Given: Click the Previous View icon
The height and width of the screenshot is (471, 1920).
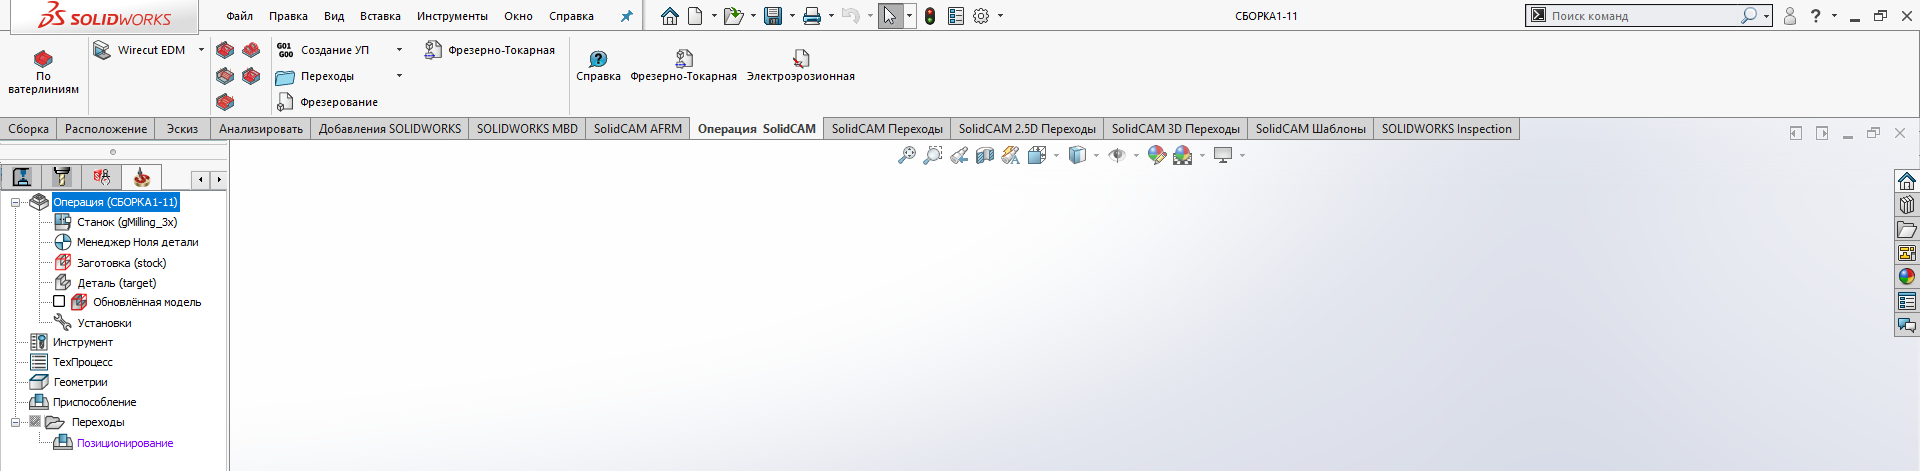Looking at the screenshot, I should pyautogui.click(x=959, y=155).
